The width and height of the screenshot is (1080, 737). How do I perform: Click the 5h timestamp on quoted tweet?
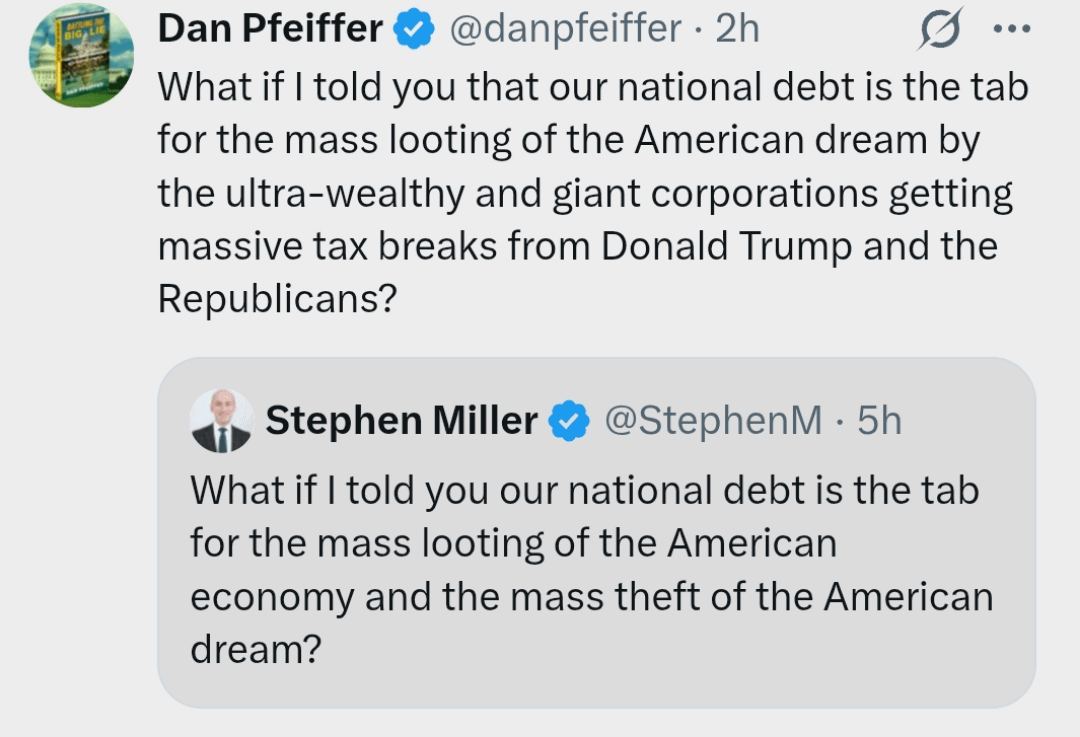(x=879, y=421)
